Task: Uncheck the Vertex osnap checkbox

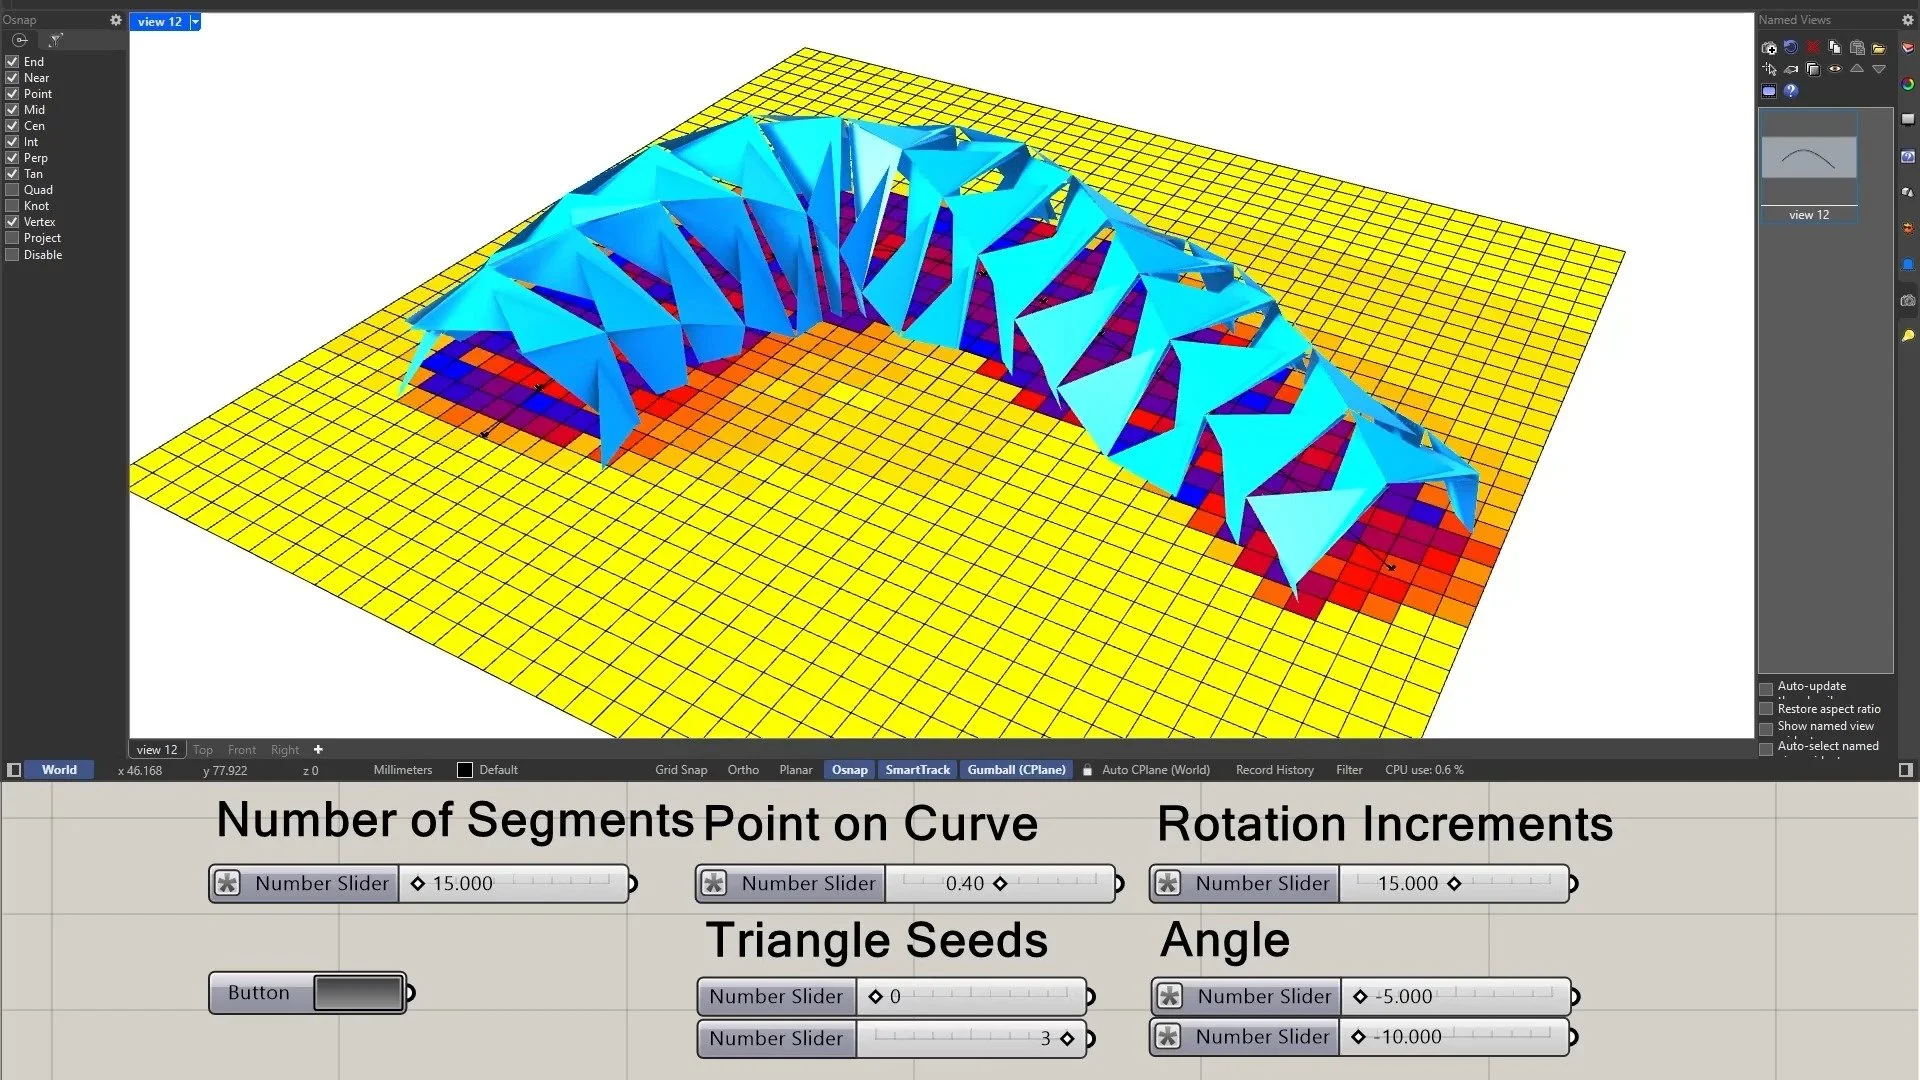Action: click(x=12, y=222)
